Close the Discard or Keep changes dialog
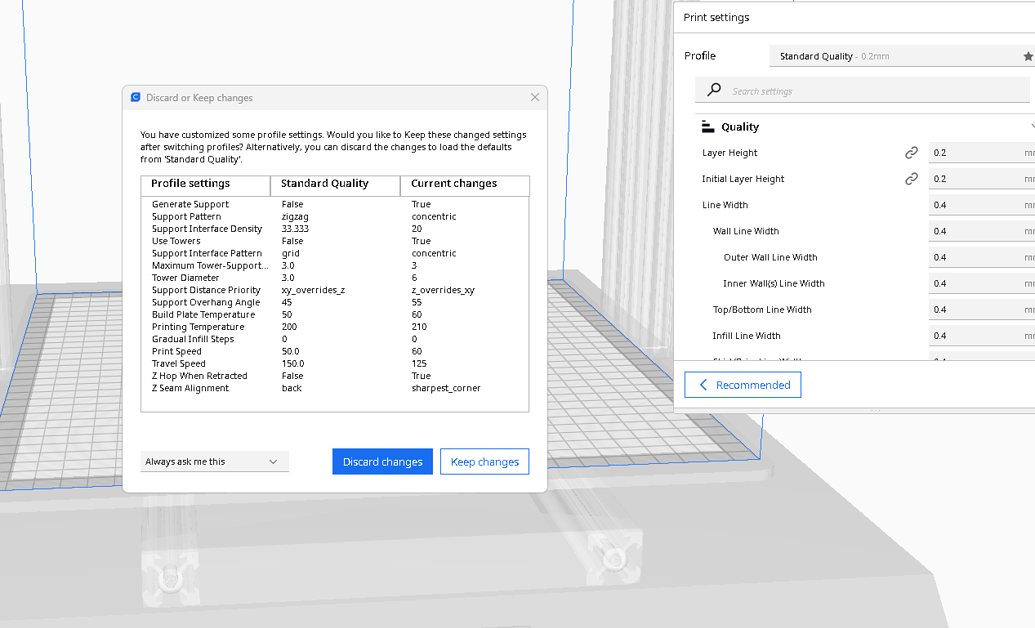 [x=535, y=97]
